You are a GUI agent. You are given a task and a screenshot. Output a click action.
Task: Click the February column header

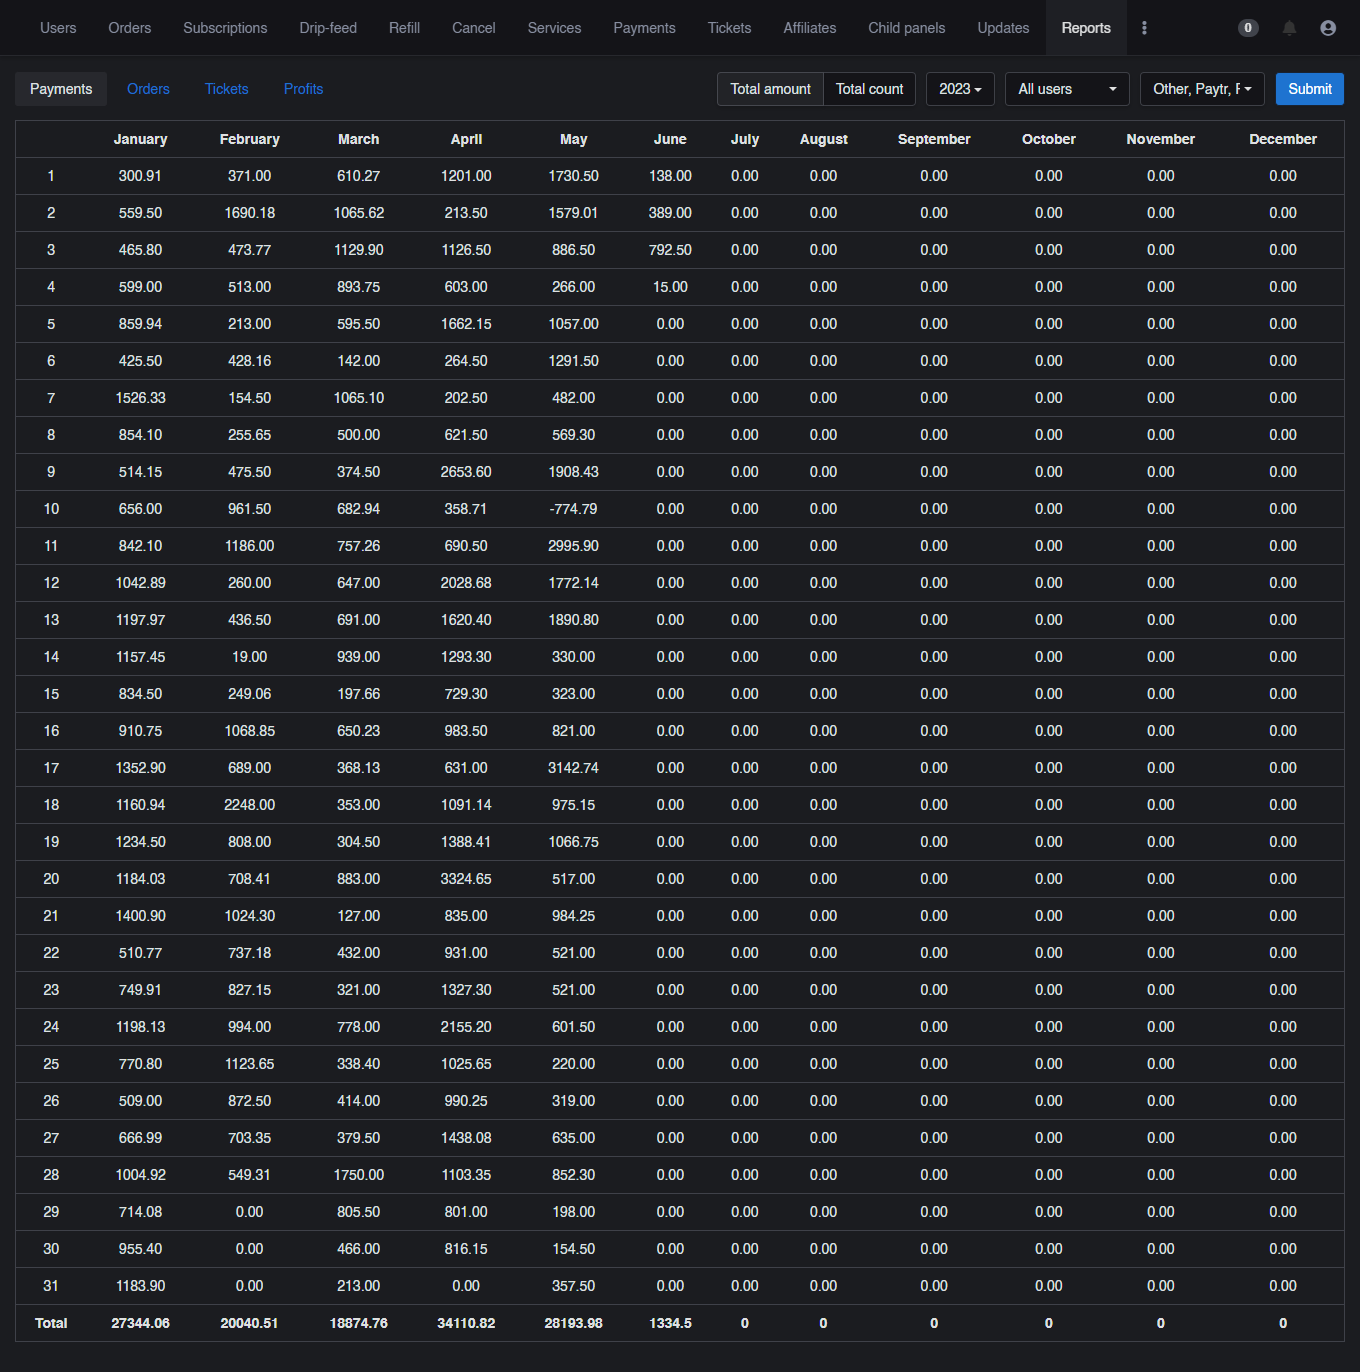[249, 139]
